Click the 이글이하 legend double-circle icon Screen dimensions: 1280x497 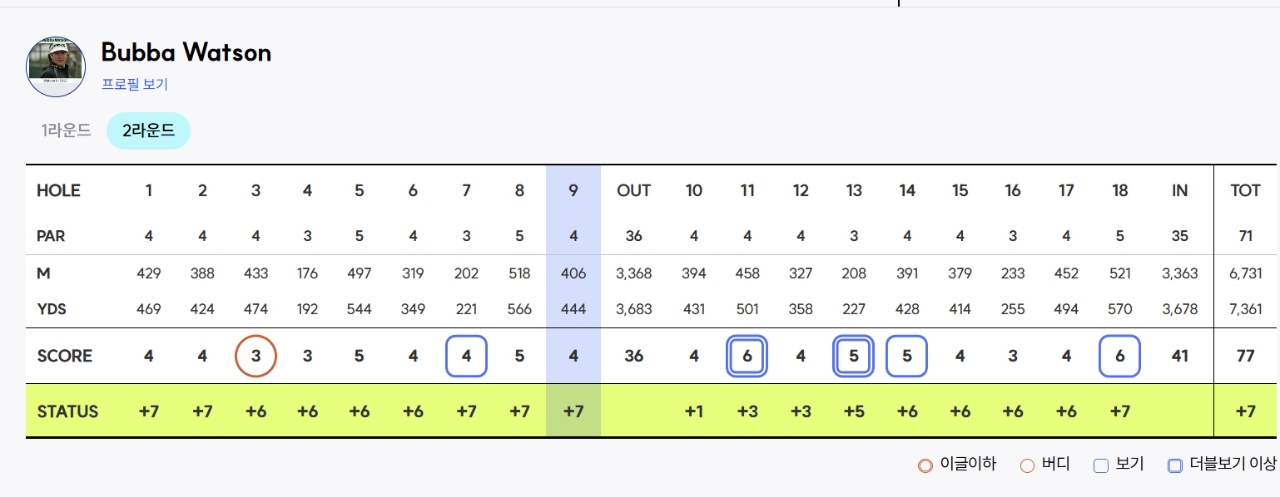click(x=926, y=465)
